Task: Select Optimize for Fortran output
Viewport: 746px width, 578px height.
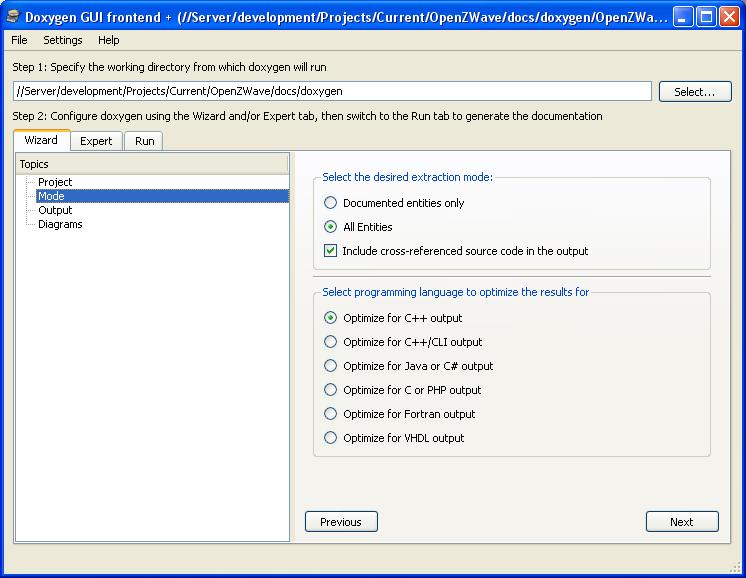Action: click(331, 414)
